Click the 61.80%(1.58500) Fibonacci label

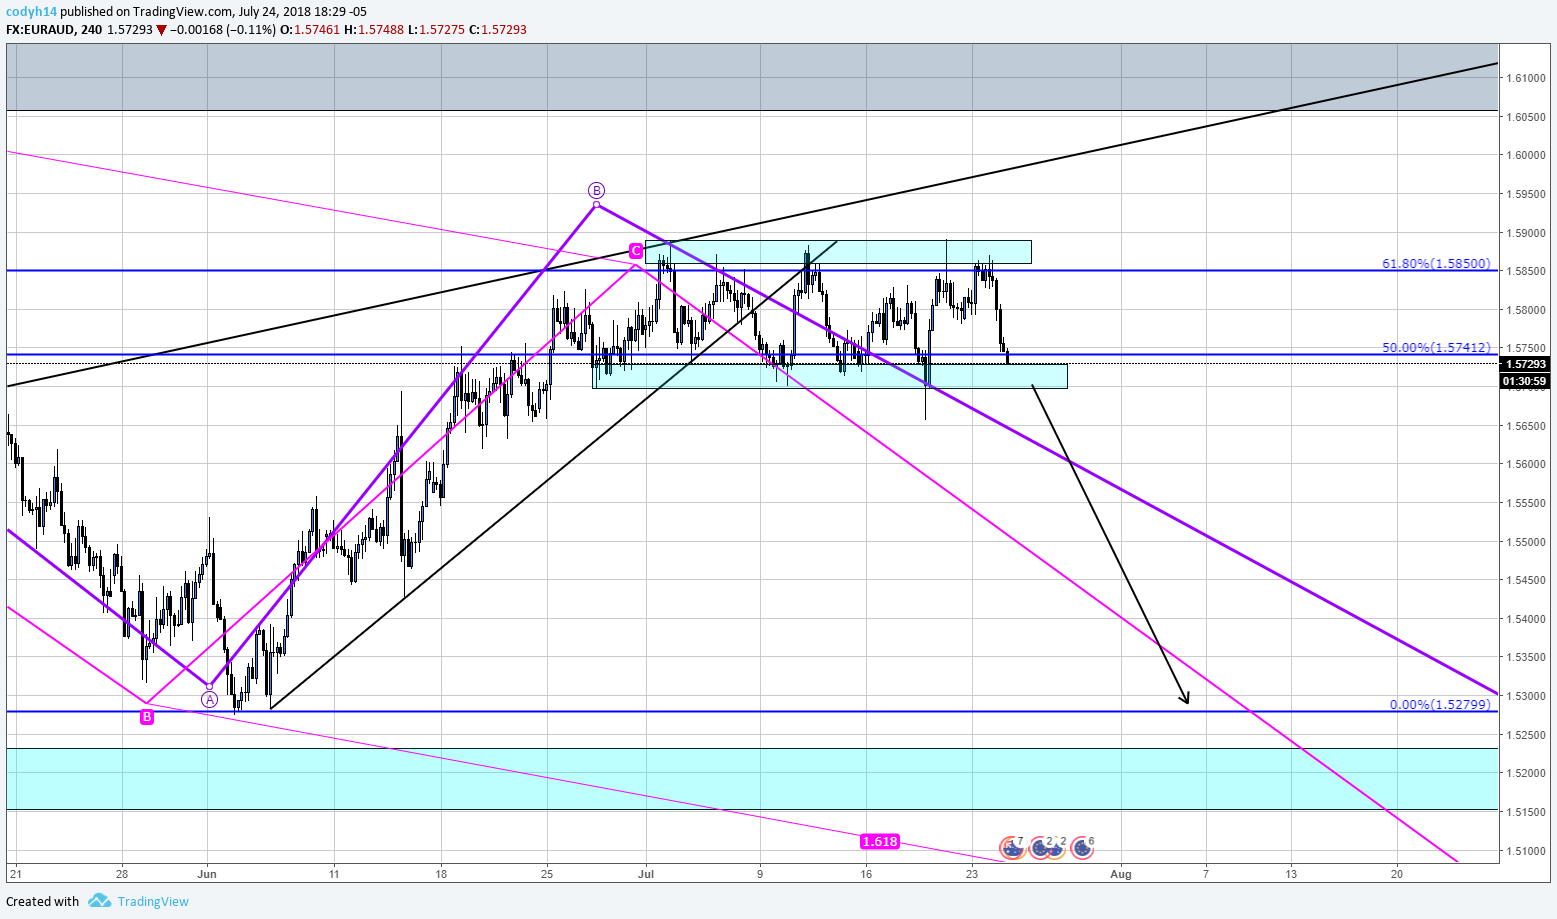pyautogui.click(x=1436, y=264)
